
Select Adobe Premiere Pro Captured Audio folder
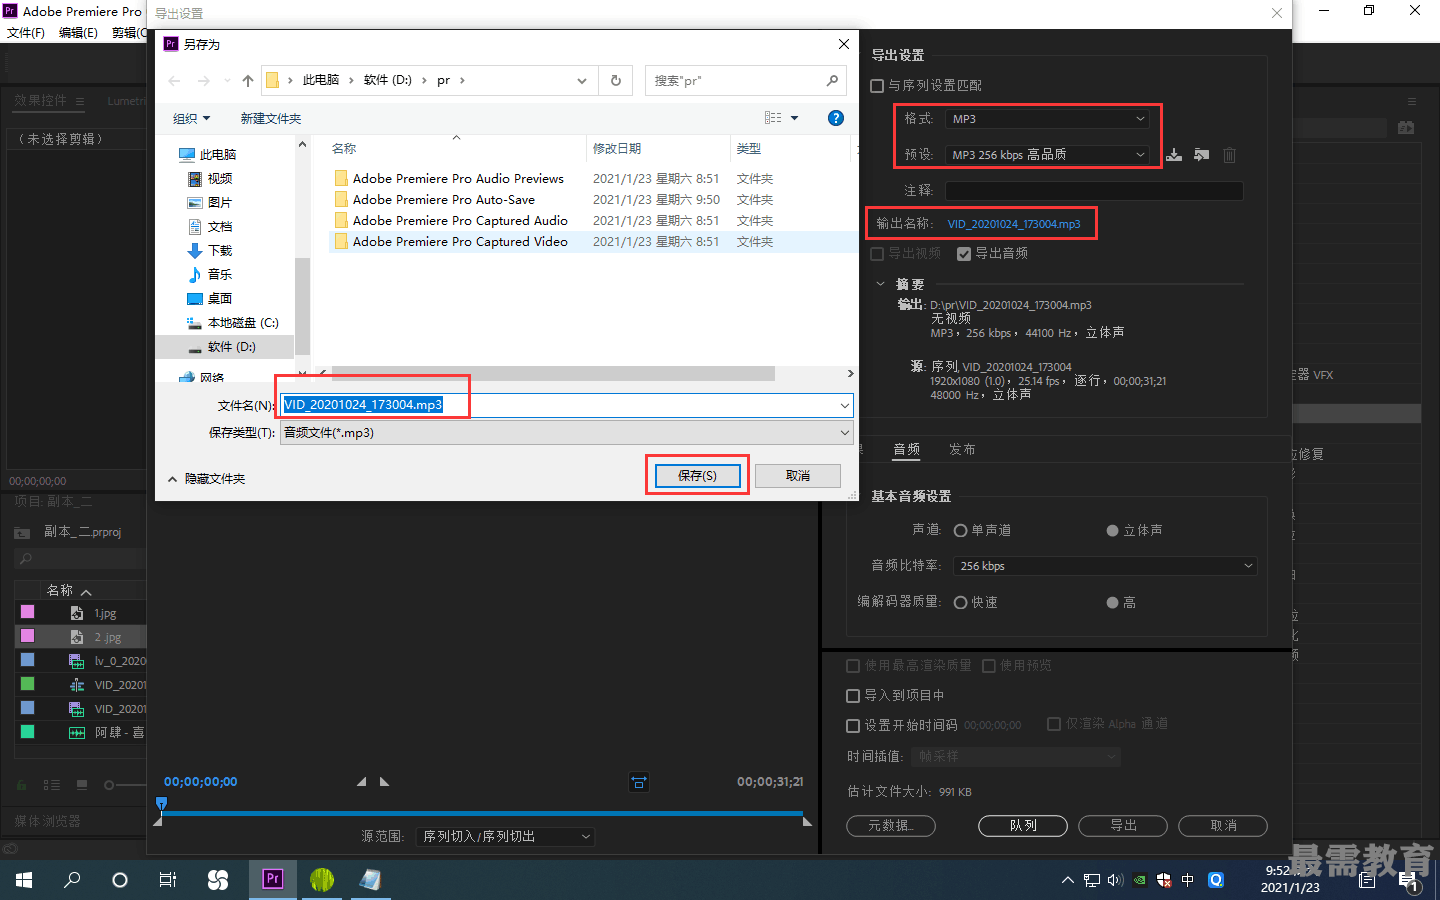[460, 220]
